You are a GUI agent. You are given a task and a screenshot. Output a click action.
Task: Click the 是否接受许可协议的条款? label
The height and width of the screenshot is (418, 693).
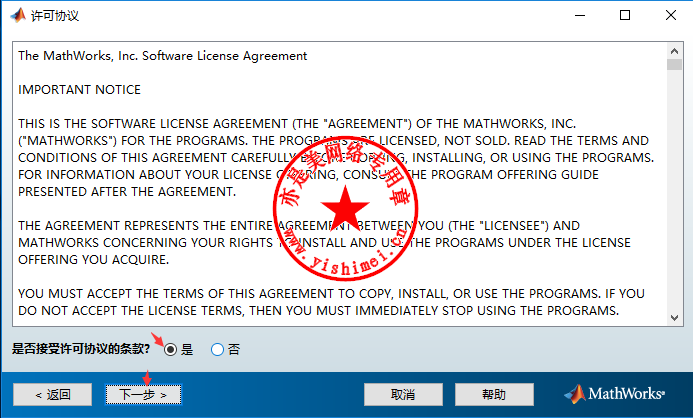81,349
